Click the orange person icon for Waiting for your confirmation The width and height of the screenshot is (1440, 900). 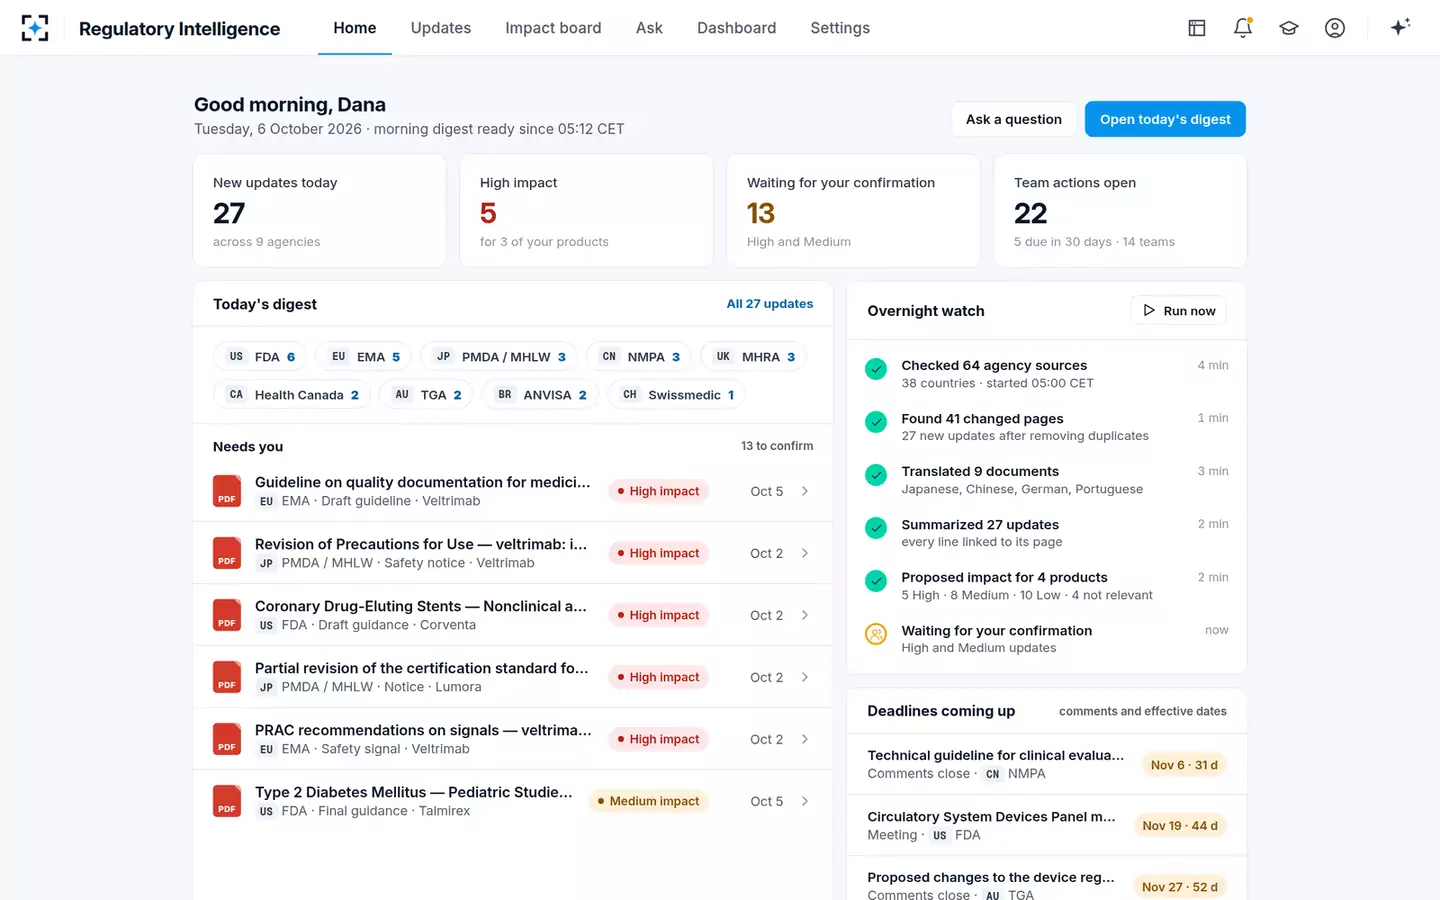pos(876,634)
